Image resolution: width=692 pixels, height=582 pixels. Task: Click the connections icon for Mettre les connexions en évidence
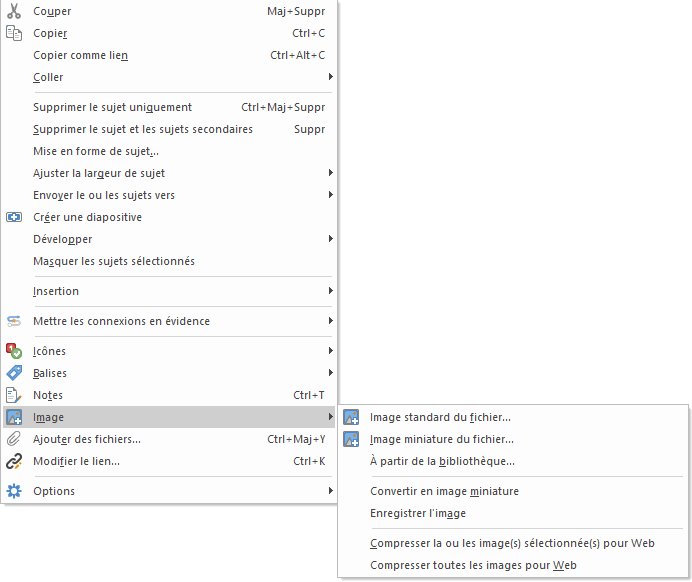click(x=14, y=321)
